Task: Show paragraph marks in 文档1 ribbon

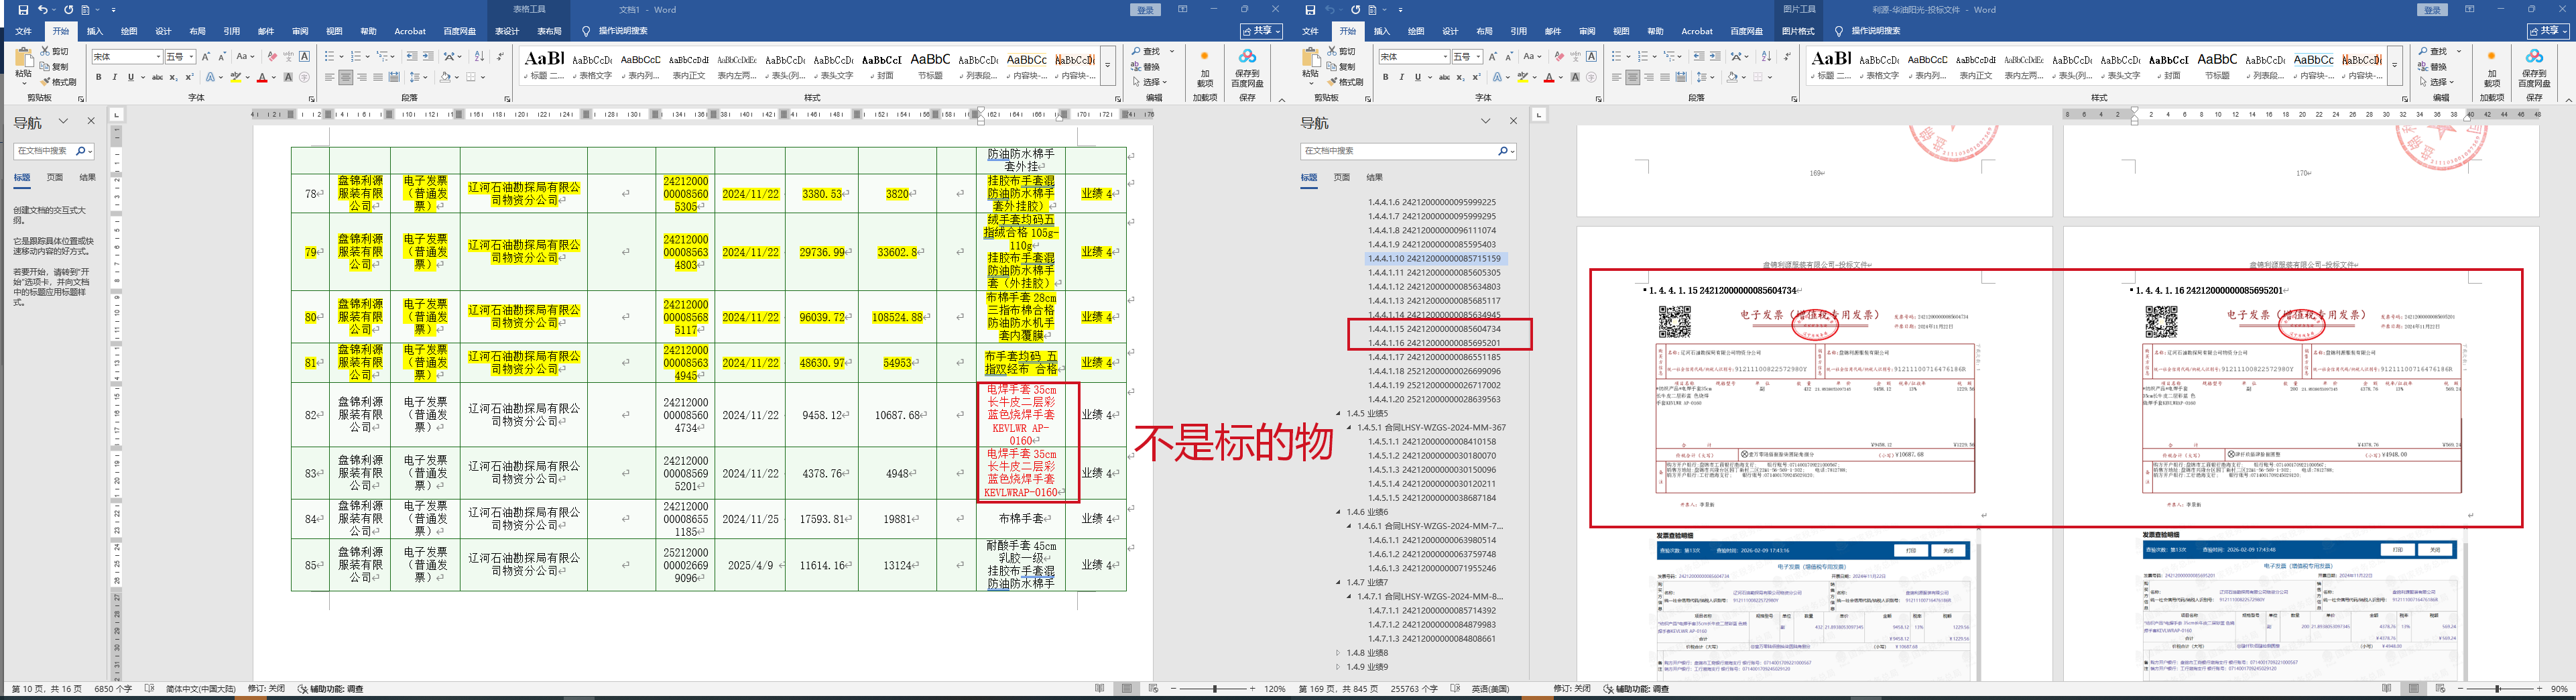Action: click(x=500, y=57)
